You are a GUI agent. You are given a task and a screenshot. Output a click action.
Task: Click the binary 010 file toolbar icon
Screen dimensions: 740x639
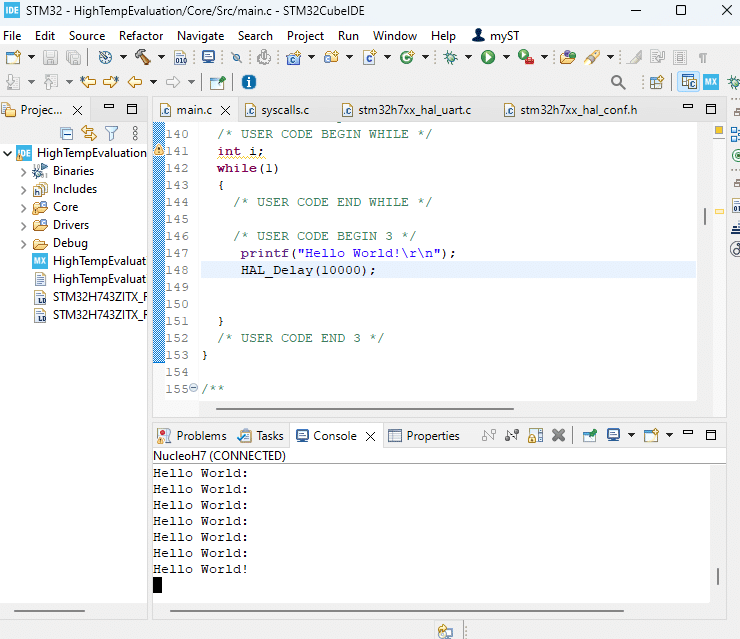(180, 57)
